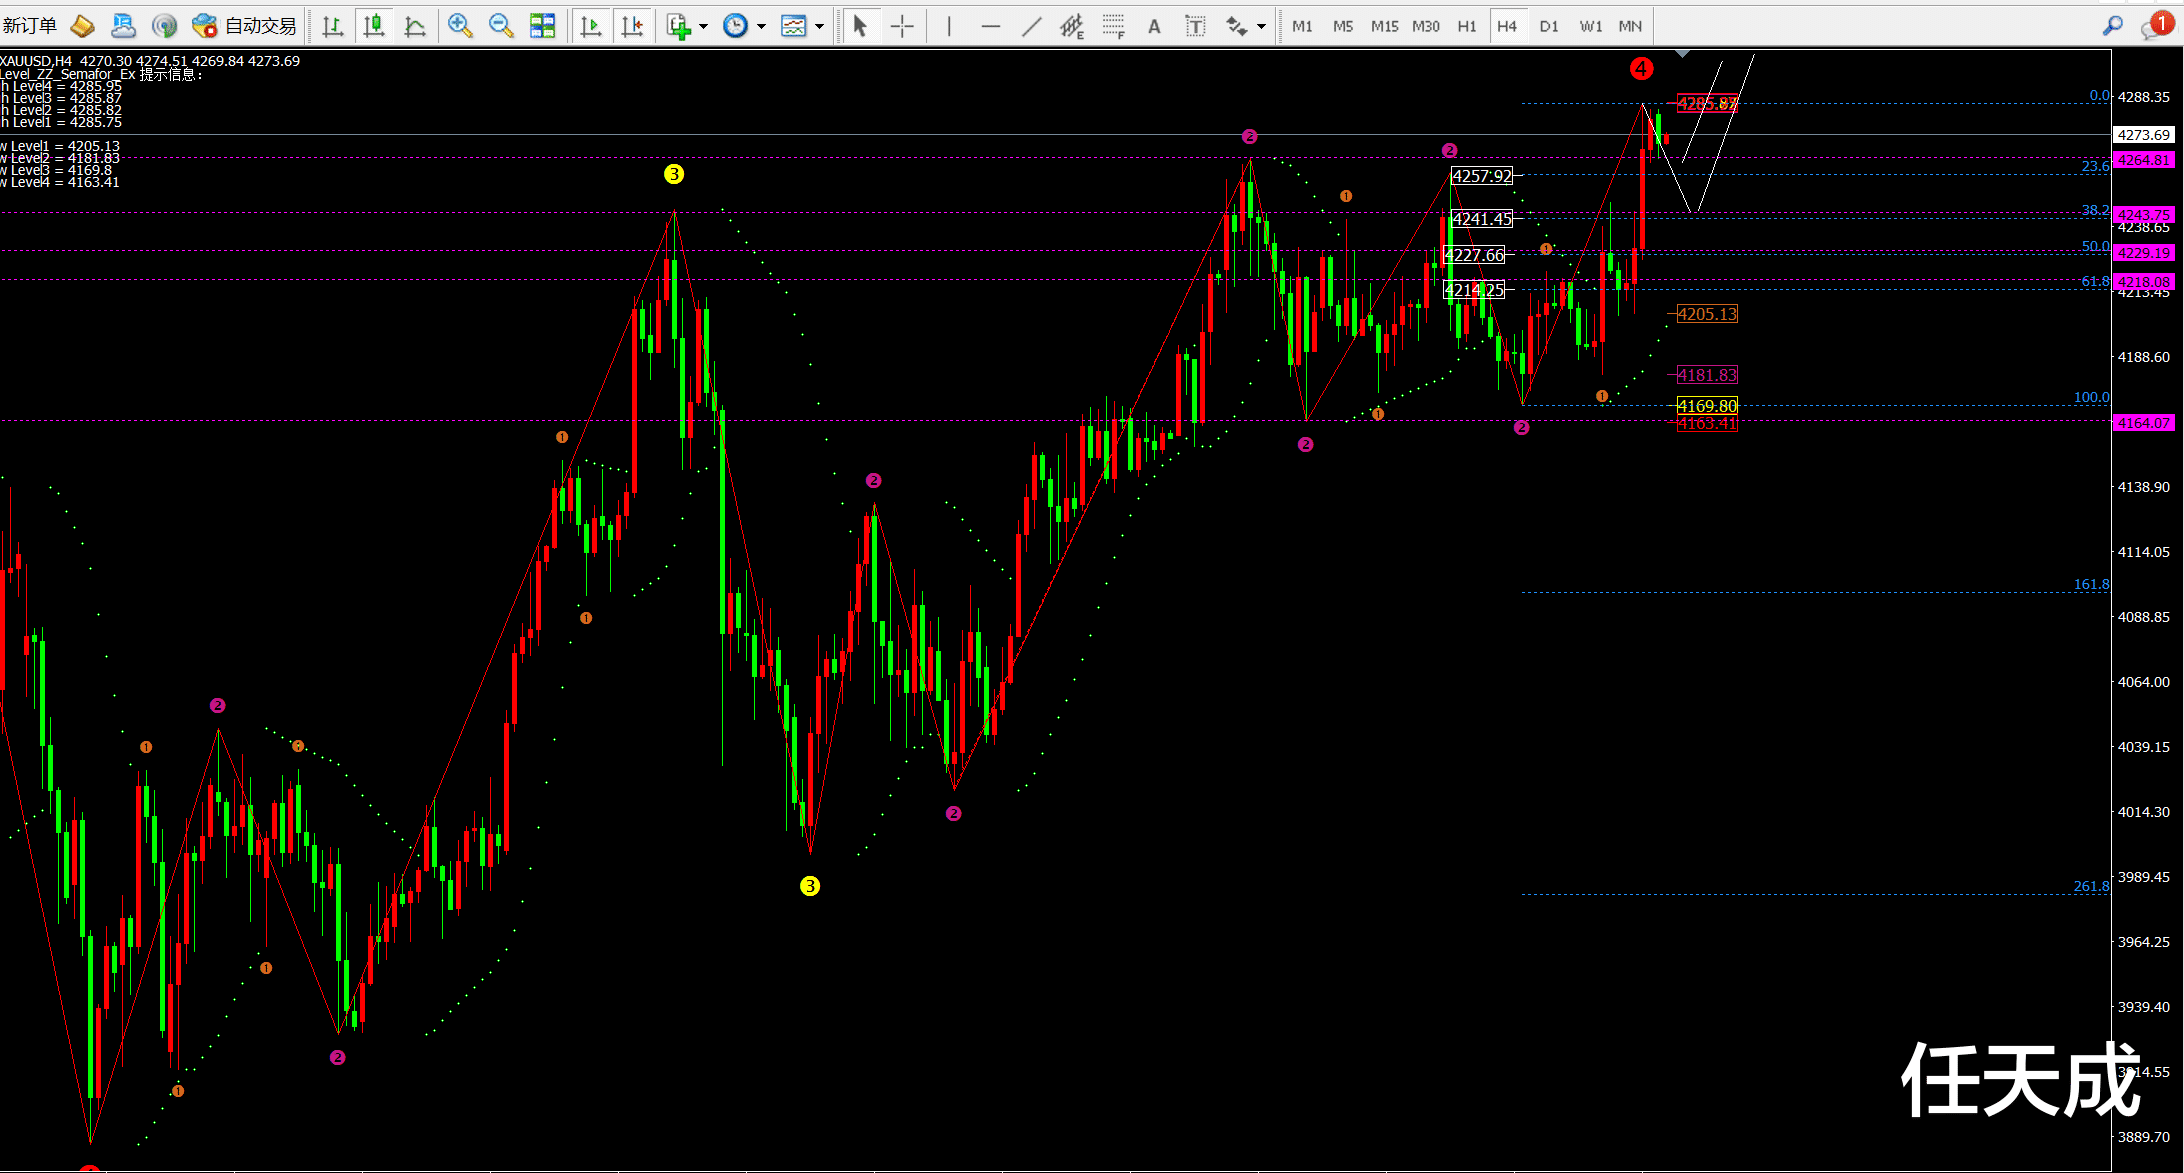Zoom in on the chart
The width and height of the screenshot is (2184, 1173).
(x=460, y=26)
